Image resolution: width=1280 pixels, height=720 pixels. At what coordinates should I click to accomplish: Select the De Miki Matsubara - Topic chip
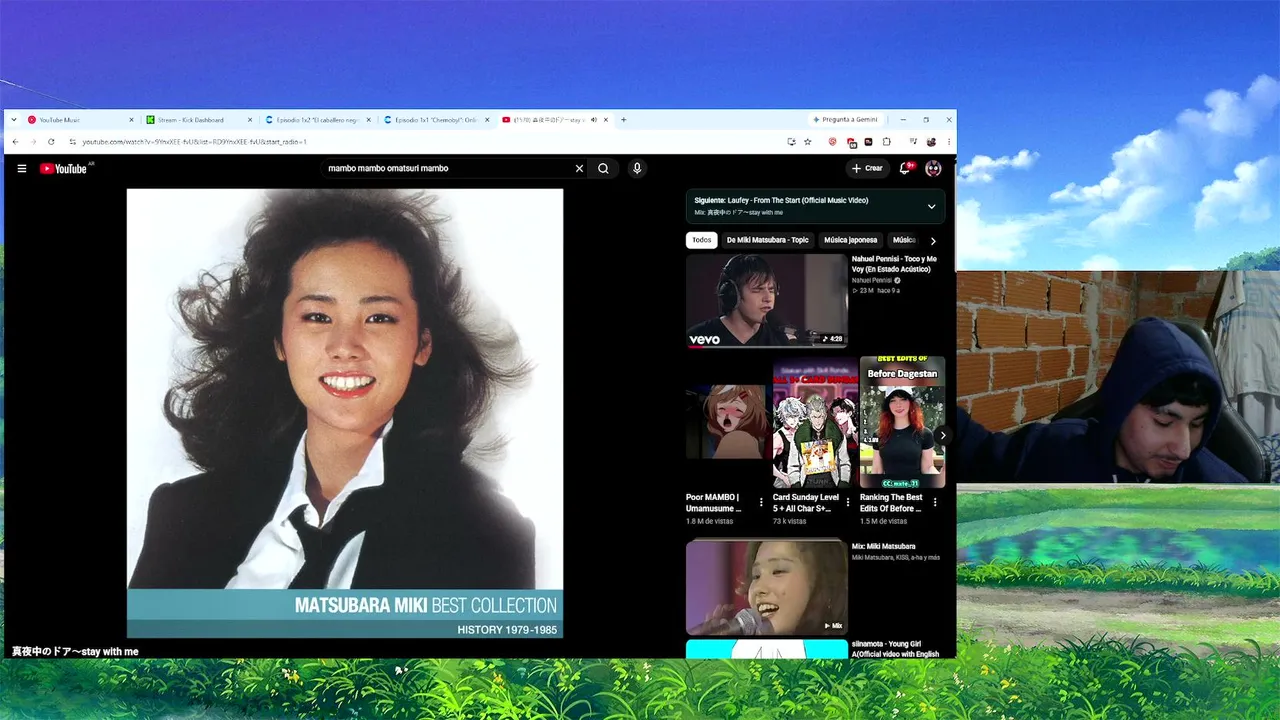tap(768, 240)
